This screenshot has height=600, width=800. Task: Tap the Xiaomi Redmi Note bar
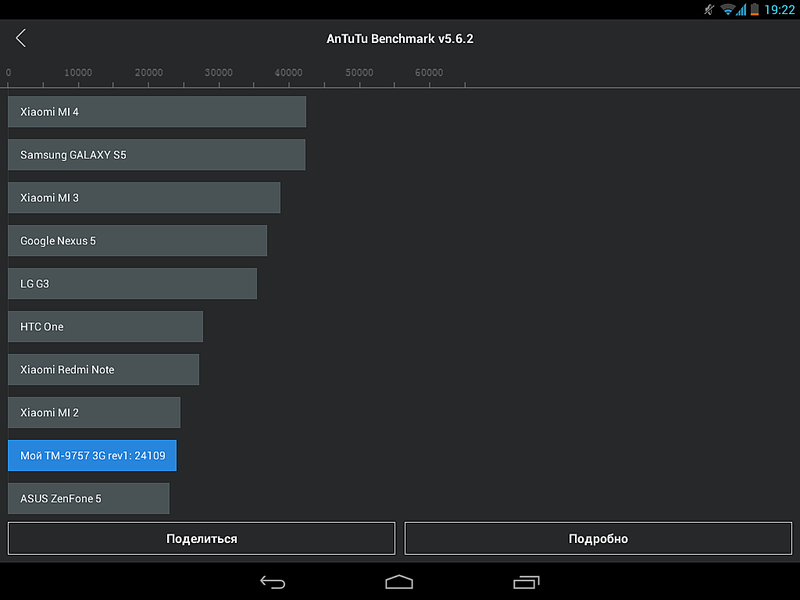(103, 369)
